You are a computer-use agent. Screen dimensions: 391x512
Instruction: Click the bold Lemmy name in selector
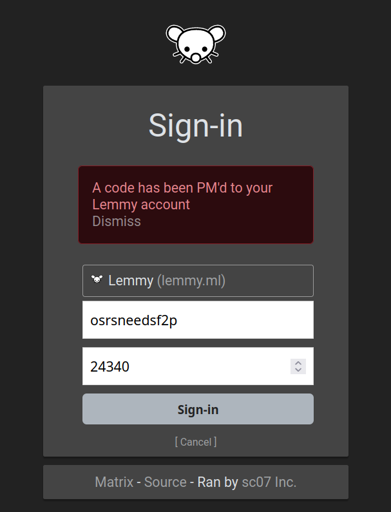pyautogui.click(x=131, y=281)
